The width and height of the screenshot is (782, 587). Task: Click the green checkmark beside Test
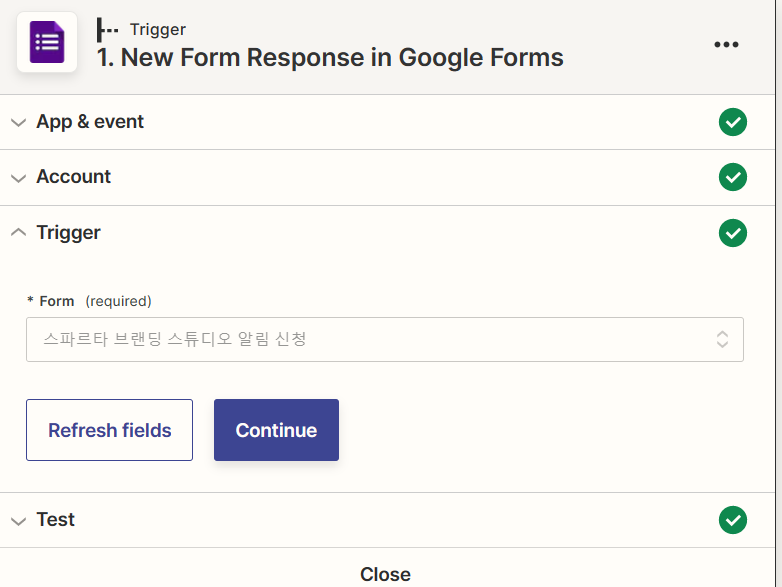[x=733, y=520]
